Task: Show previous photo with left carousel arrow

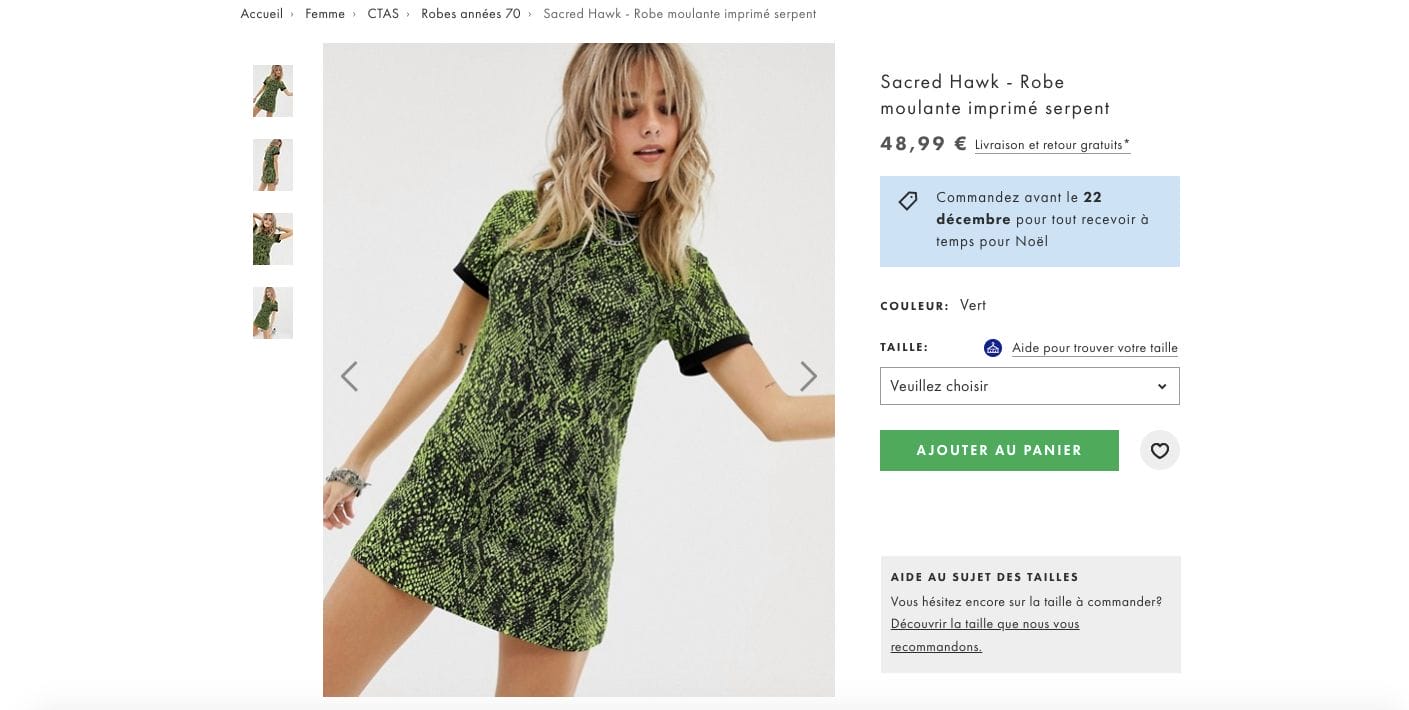Action: coord(349,376)
